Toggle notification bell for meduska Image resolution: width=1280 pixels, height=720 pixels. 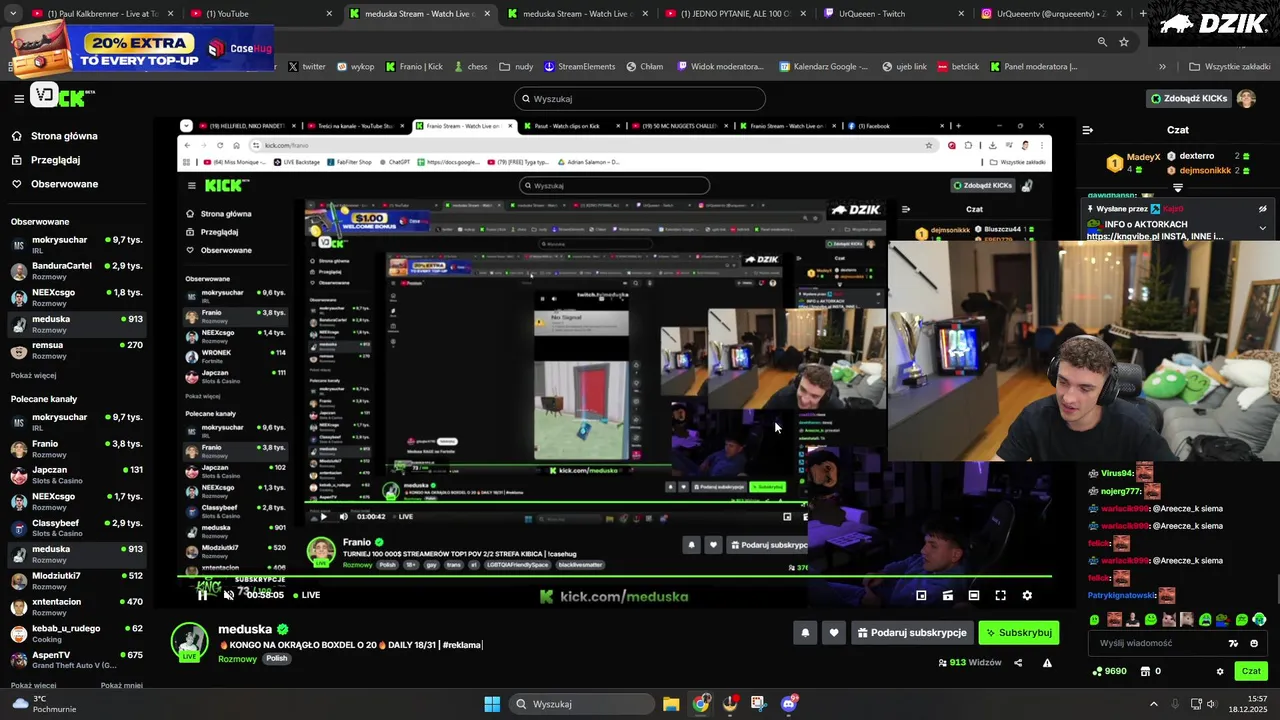pyautogui.click(x=805, y=633)
